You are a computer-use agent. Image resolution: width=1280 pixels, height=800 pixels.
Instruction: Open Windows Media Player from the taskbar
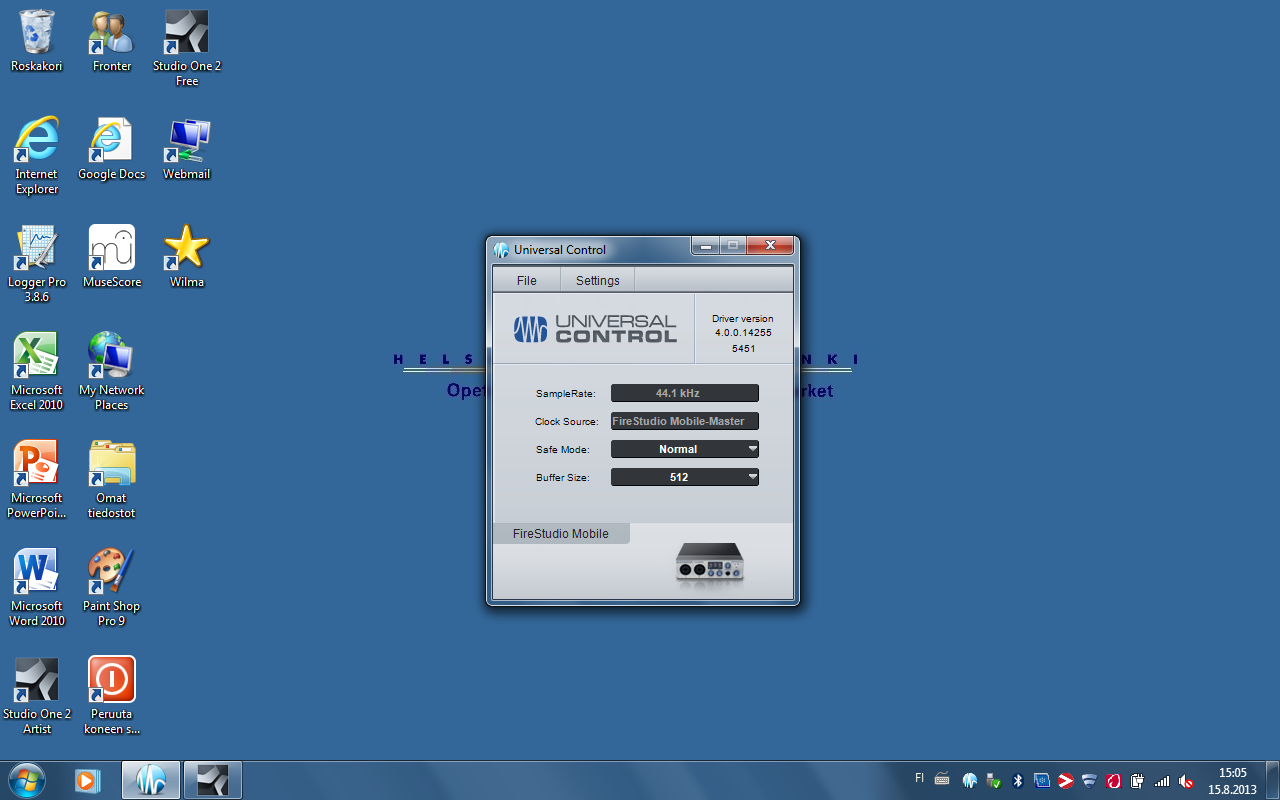tap(88, 780)
